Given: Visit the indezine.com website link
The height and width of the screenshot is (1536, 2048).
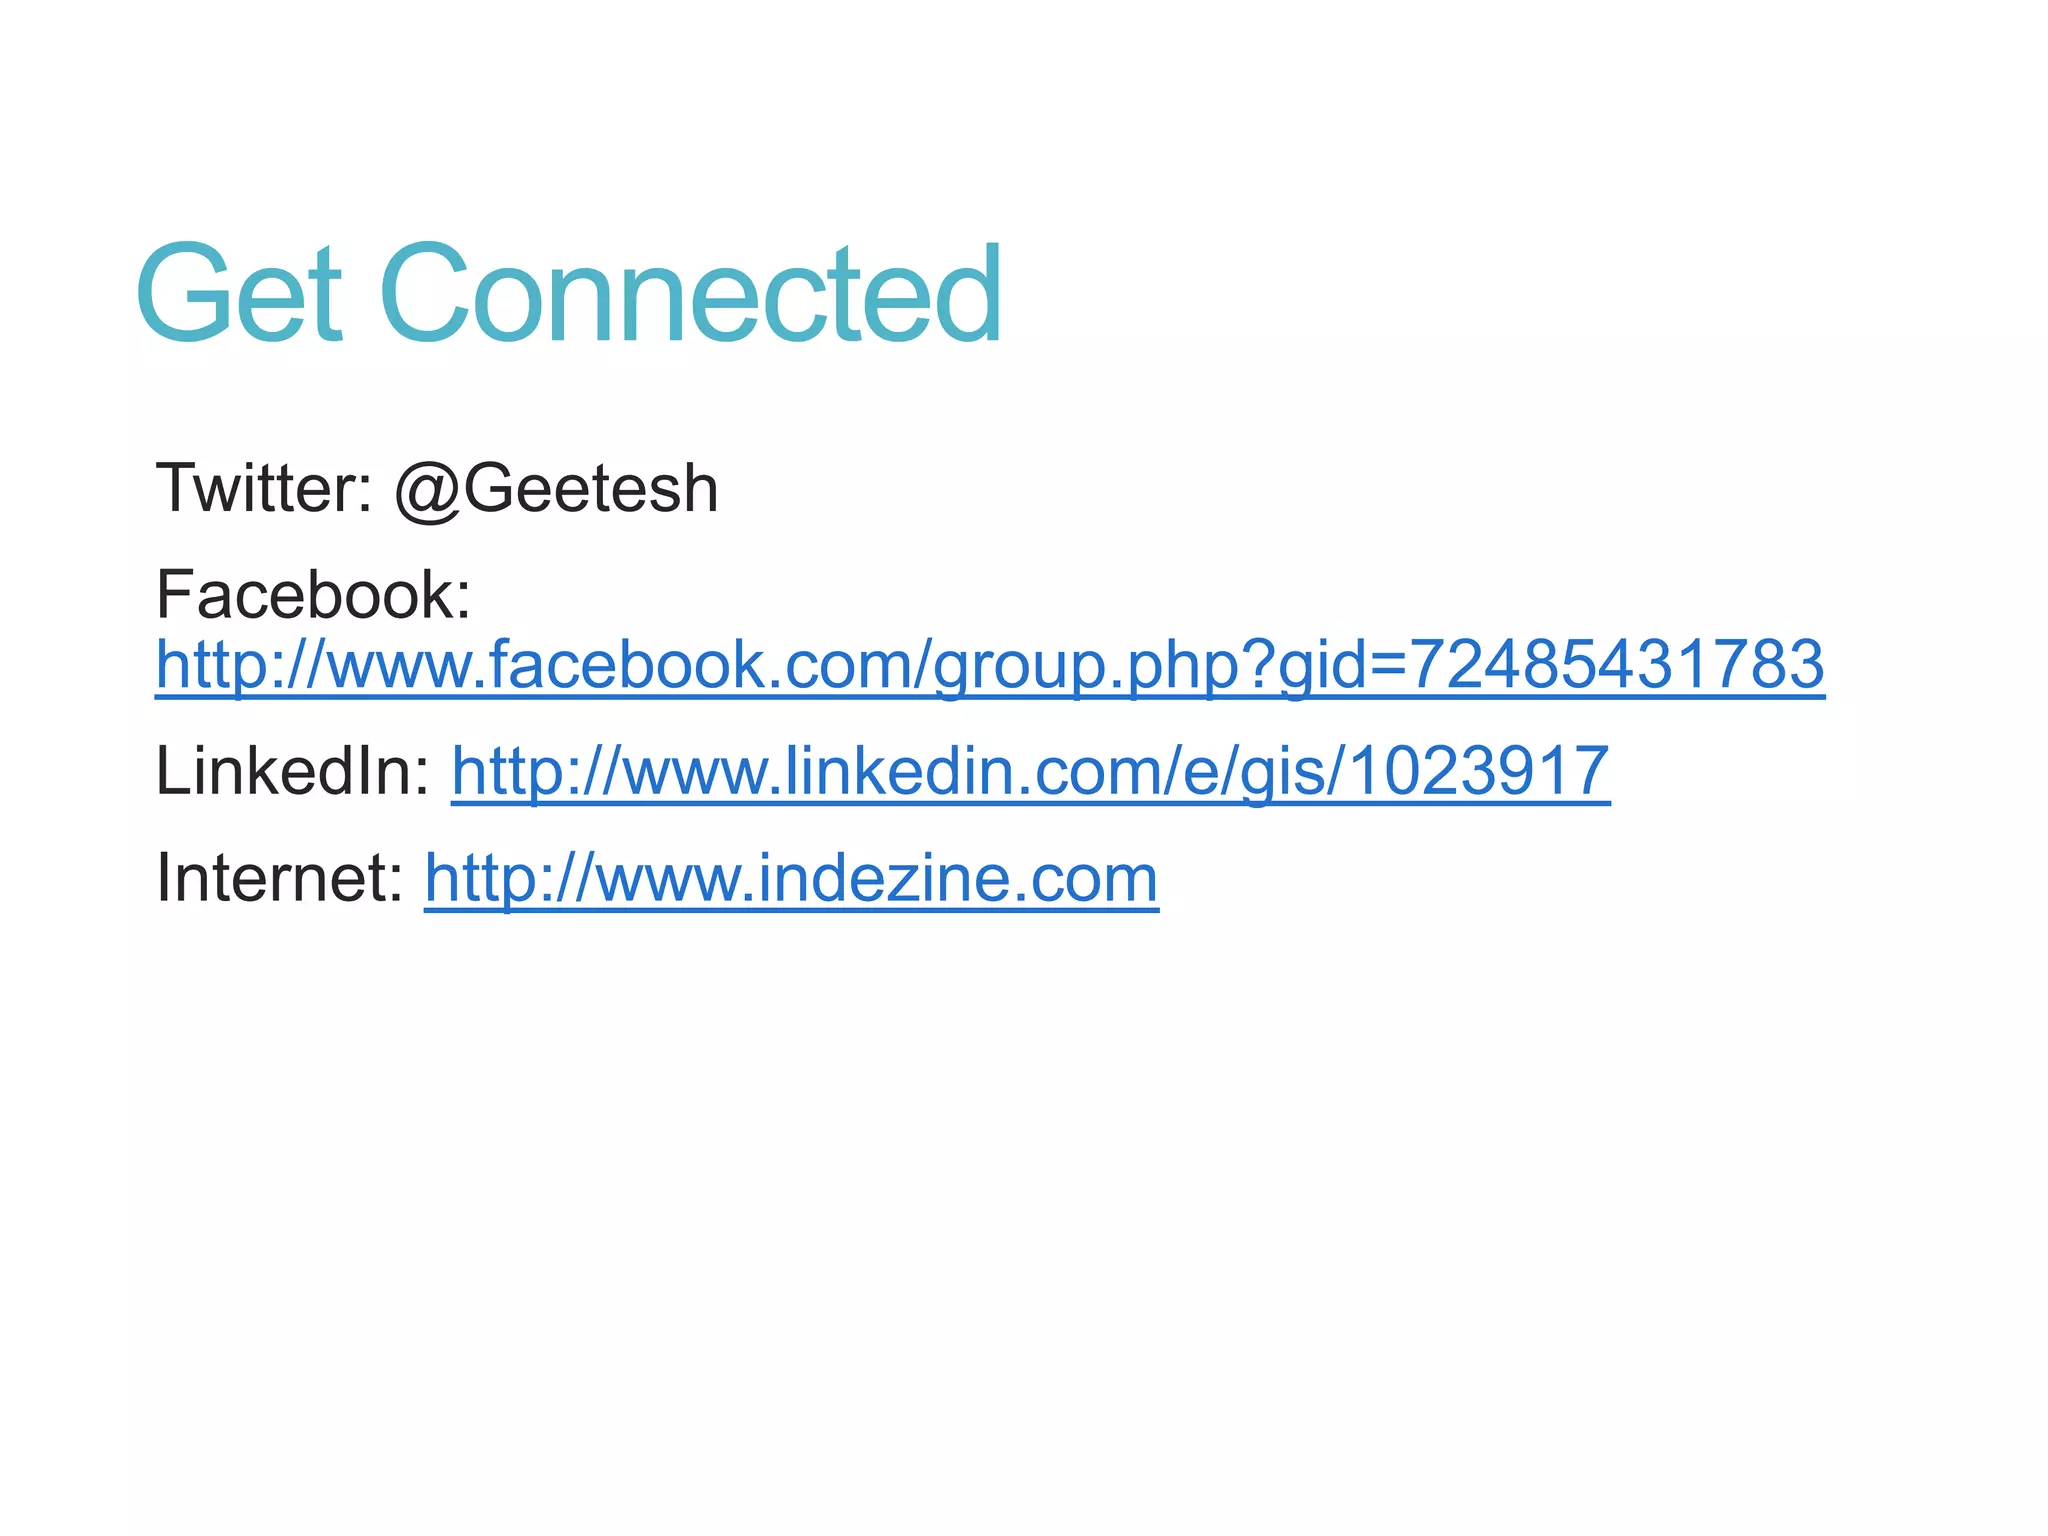Looking at the screenshot, I should [791, 880].
